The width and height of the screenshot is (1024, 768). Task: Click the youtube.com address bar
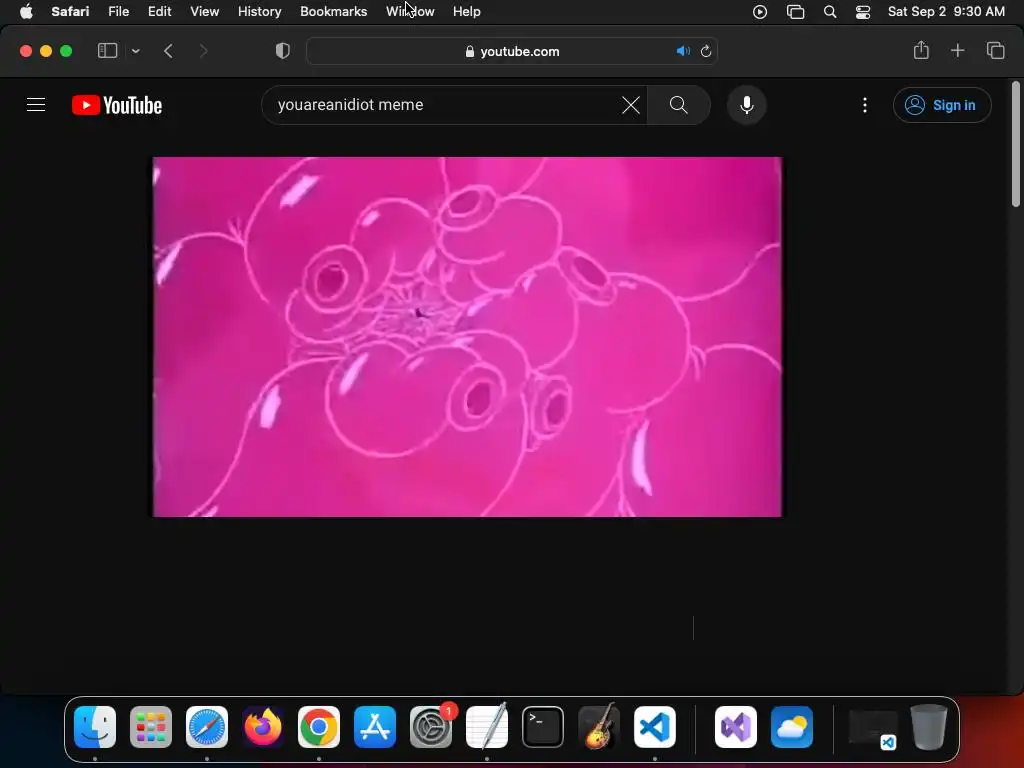pos(512,51)
